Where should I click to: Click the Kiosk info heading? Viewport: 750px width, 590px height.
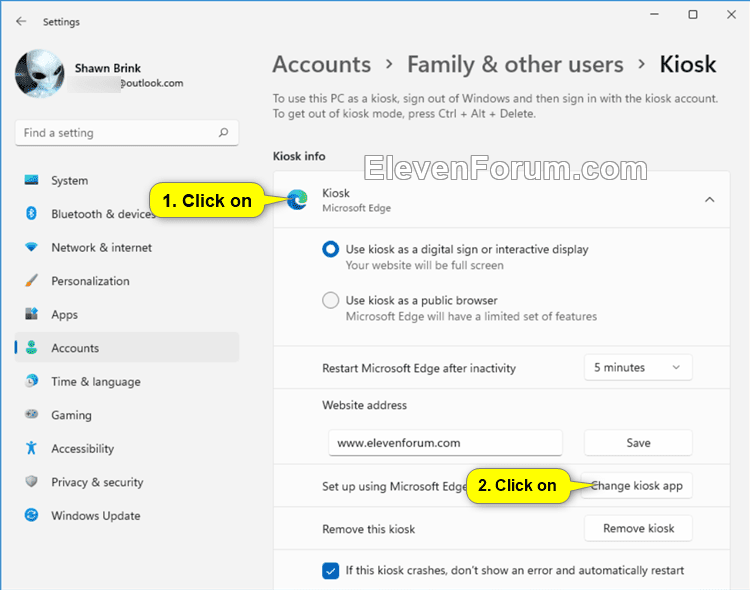pos(299,156)
